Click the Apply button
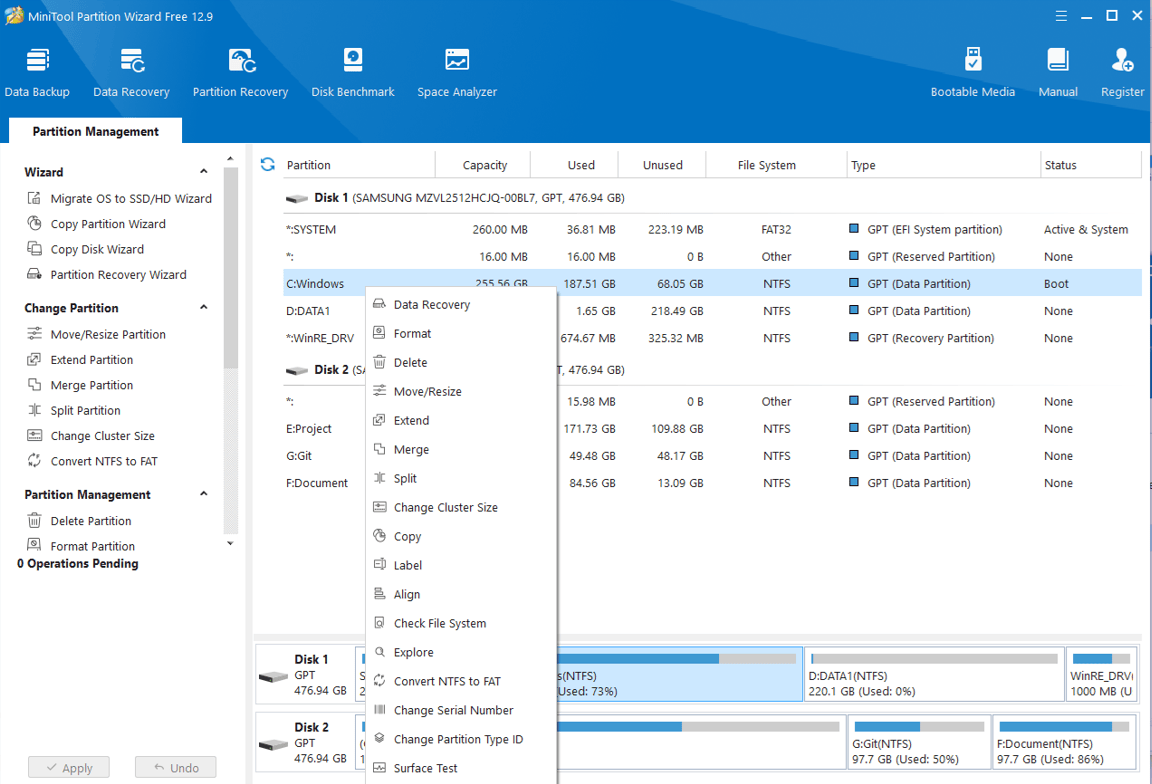This screenshot has width=1152, height=784. pos(69,768)
